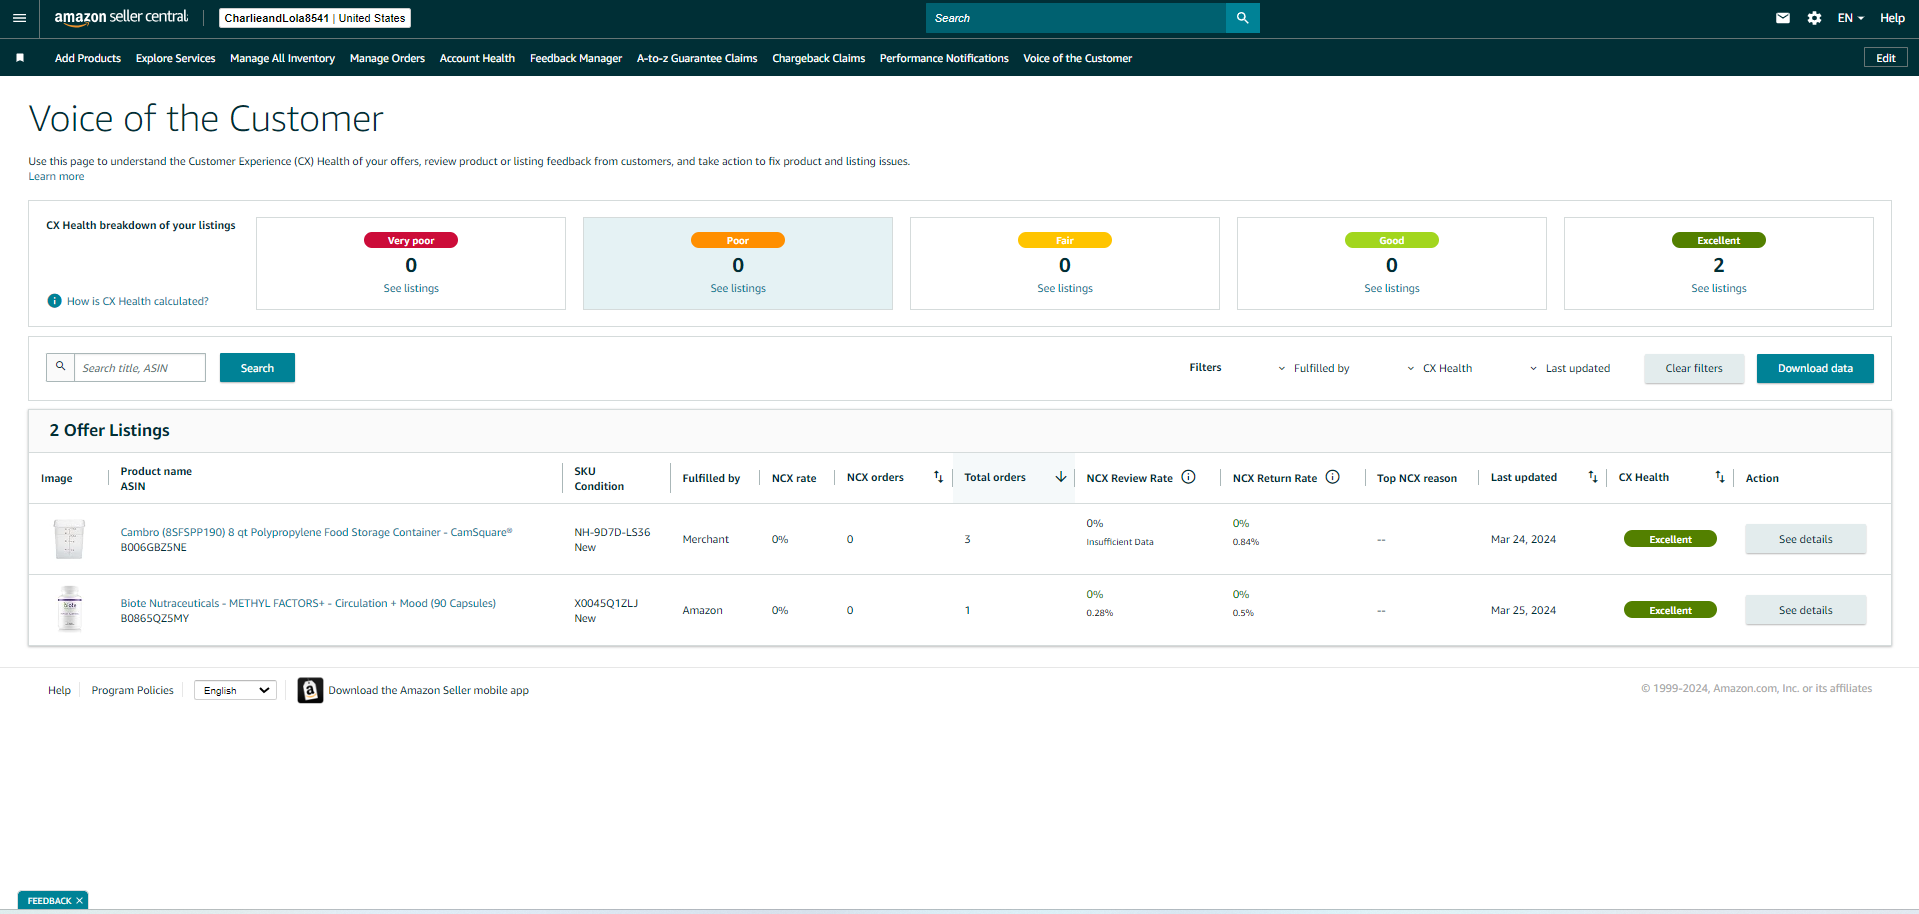
Task: Open A-to-z Guarantee Claims
Action: click(x=697, y=58)
